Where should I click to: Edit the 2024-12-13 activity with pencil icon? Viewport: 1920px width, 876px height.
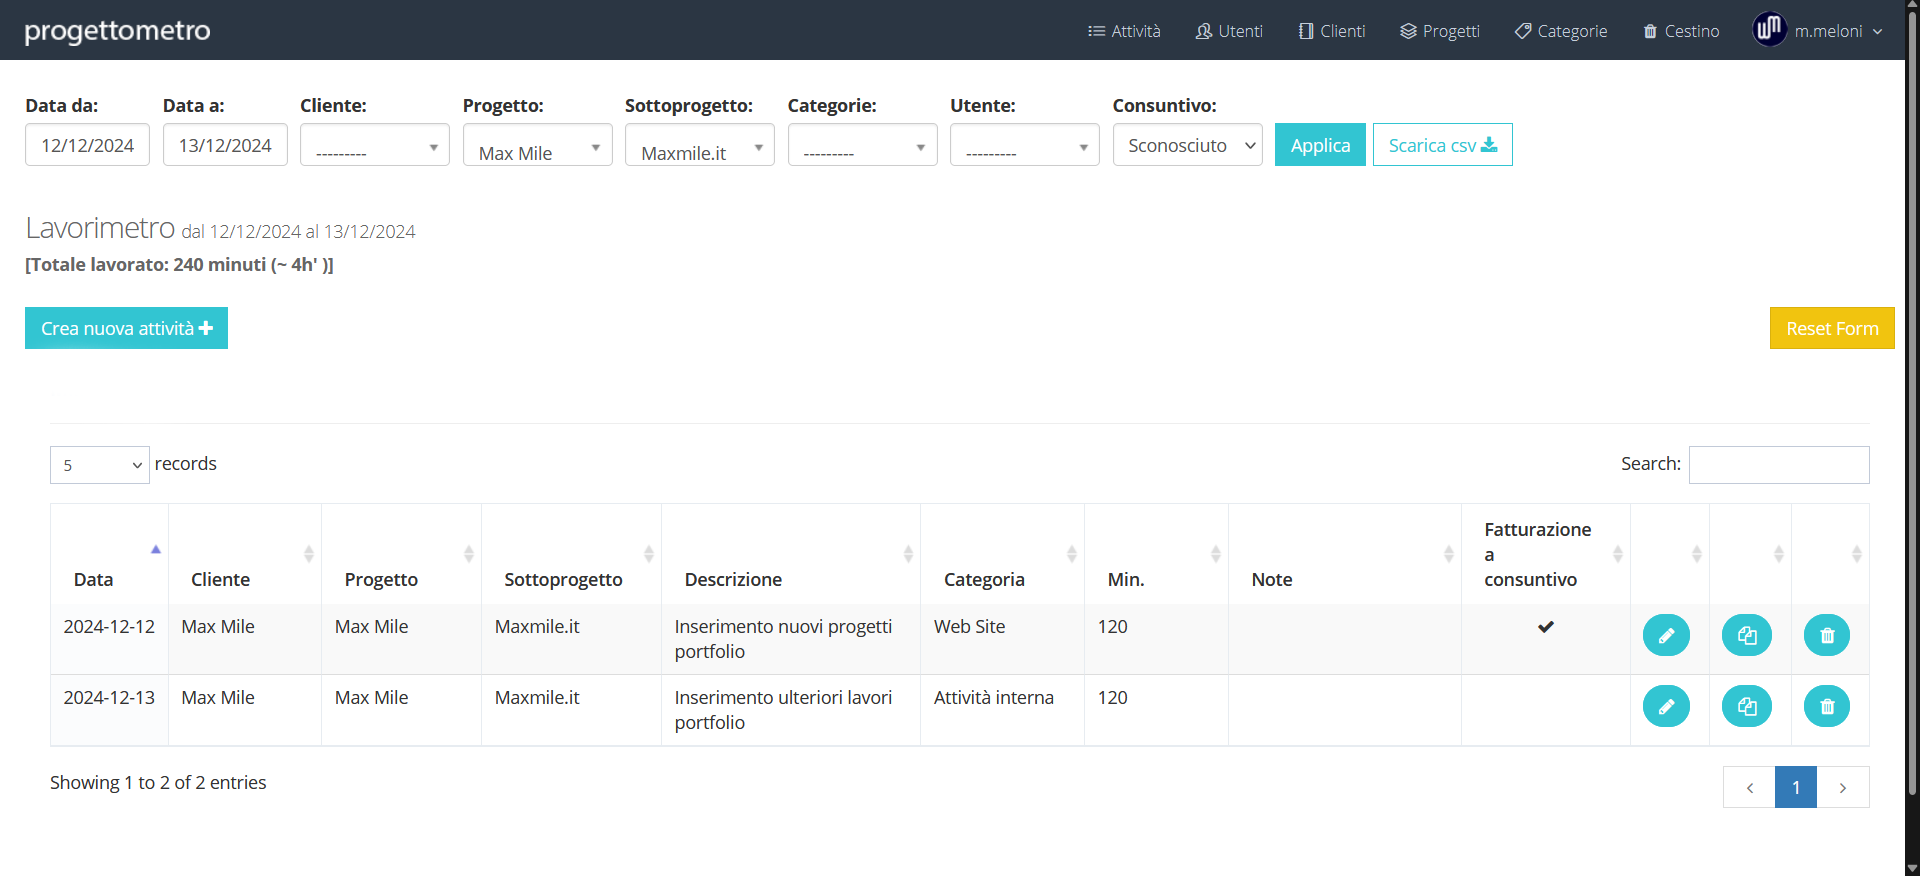coord(1666,707)
